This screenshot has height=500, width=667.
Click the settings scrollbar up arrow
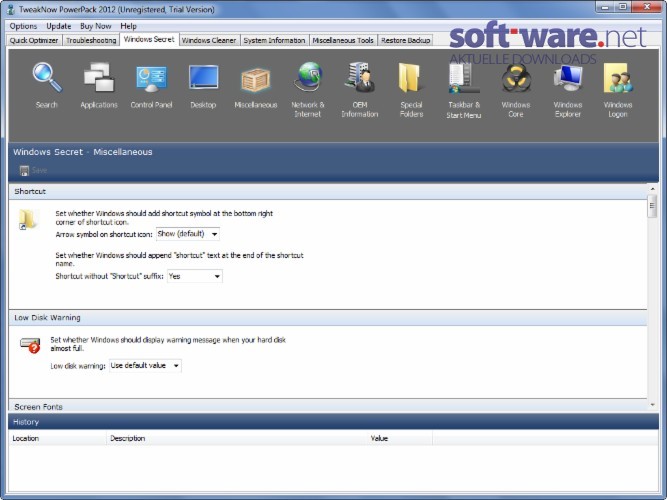pos(653,189)
